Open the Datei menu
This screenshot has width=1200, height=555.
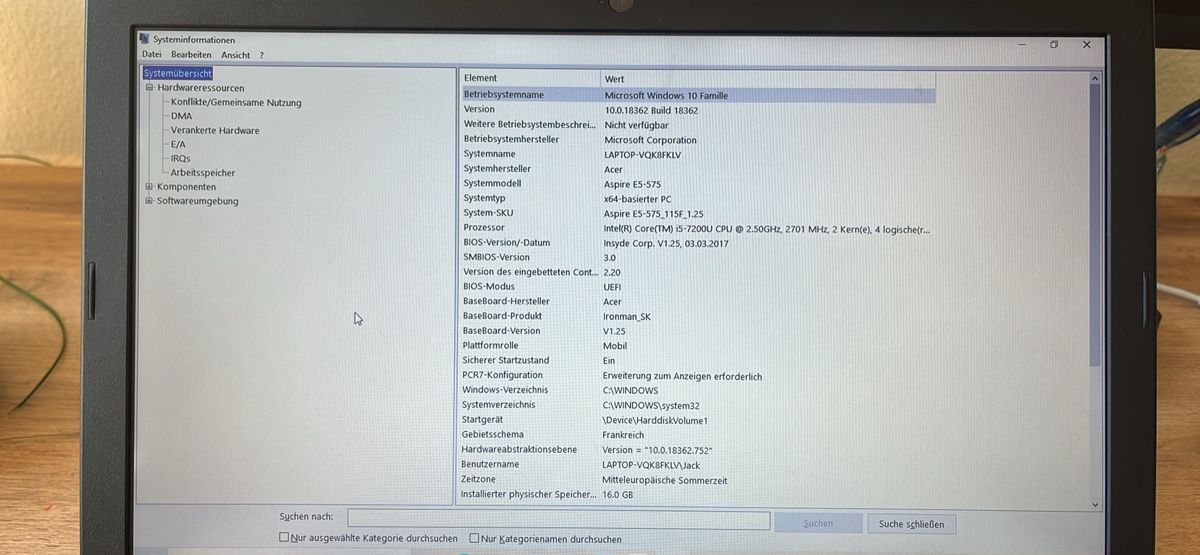[x=151, y=54]
